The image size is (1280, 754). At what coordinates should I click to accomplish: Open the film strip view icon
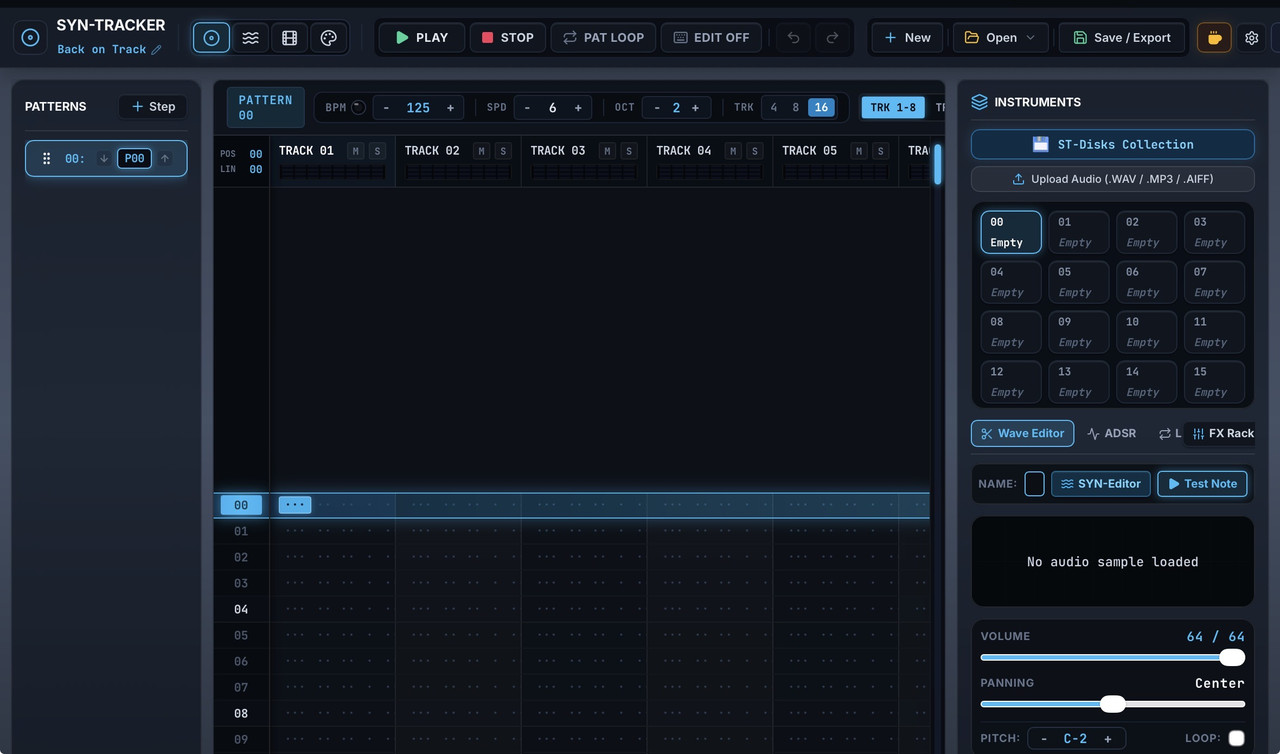(x=289, y=38)
